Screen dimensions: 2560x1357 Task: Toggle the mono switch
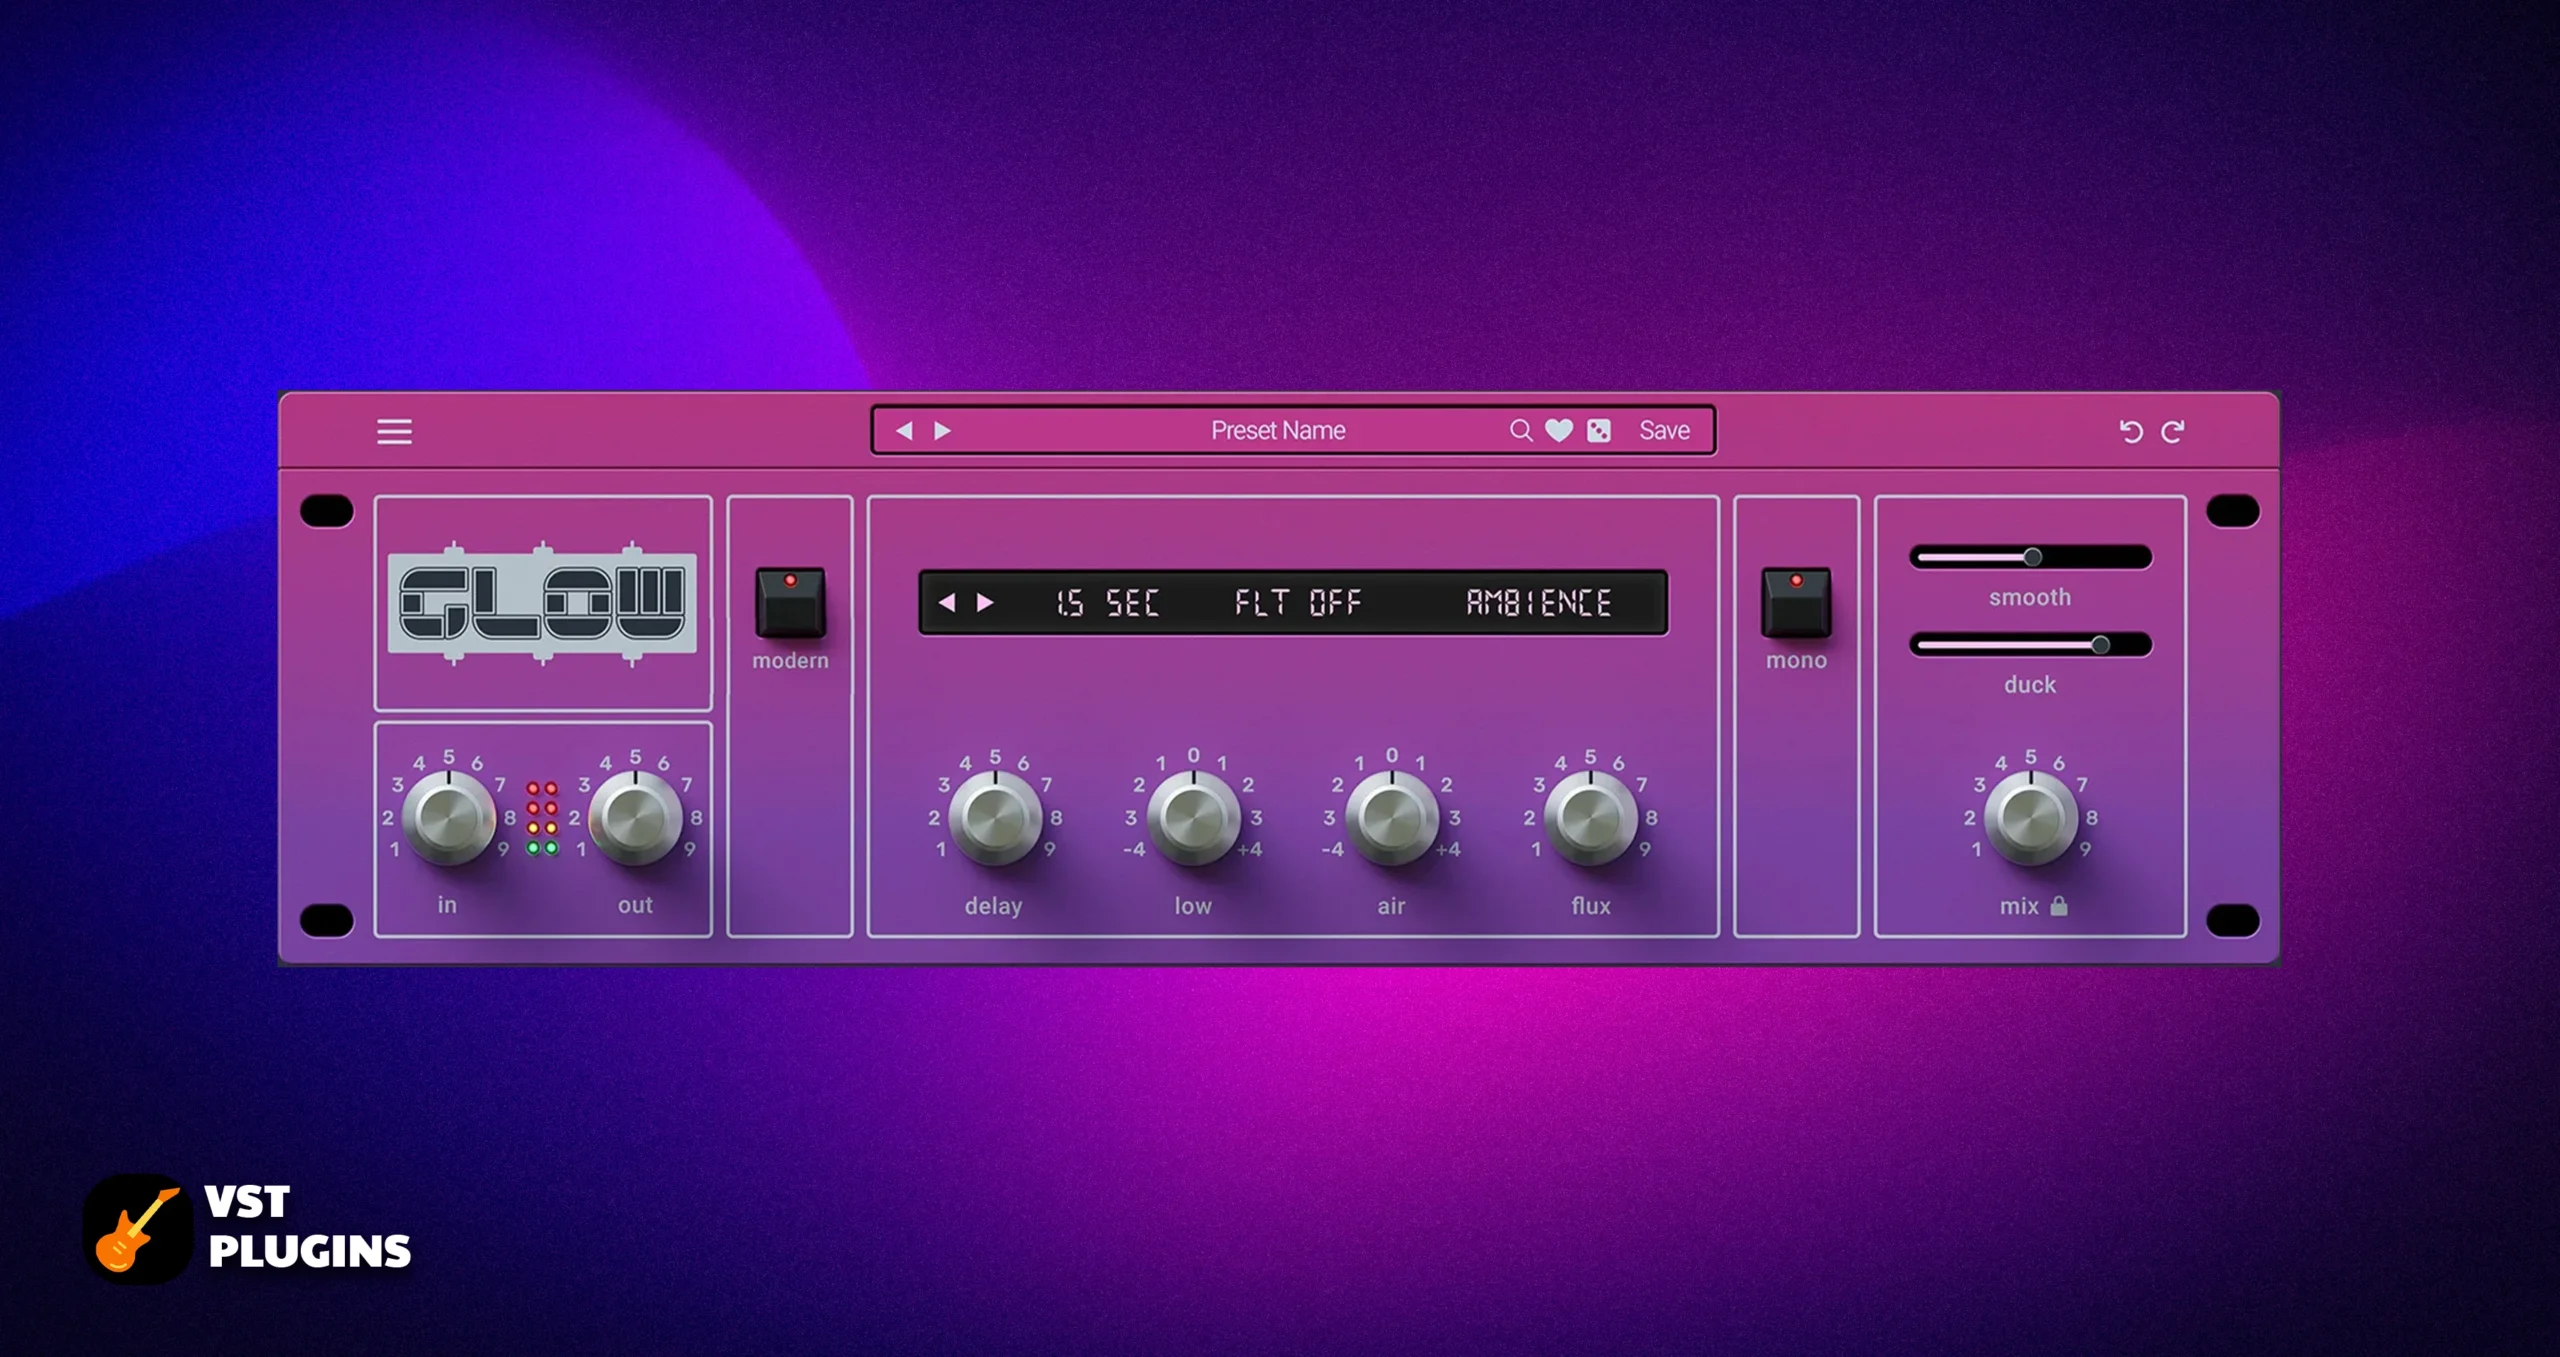point(1796,602)
